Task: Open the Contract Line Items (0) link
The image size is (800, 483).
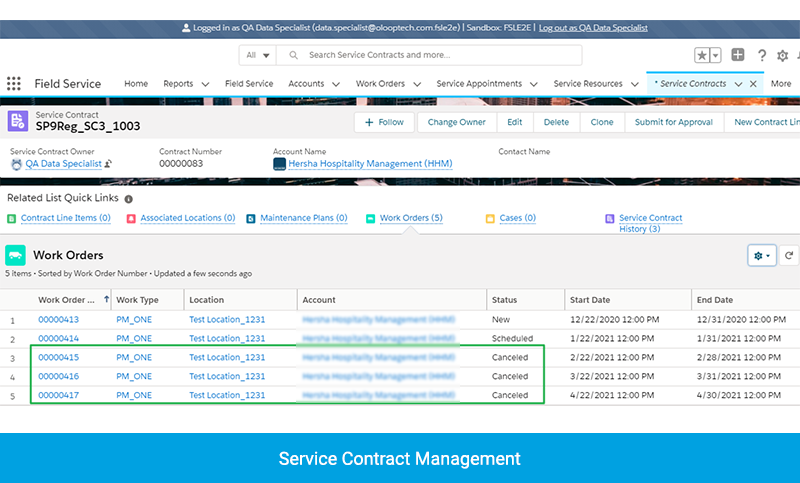Action: [66, 218]
